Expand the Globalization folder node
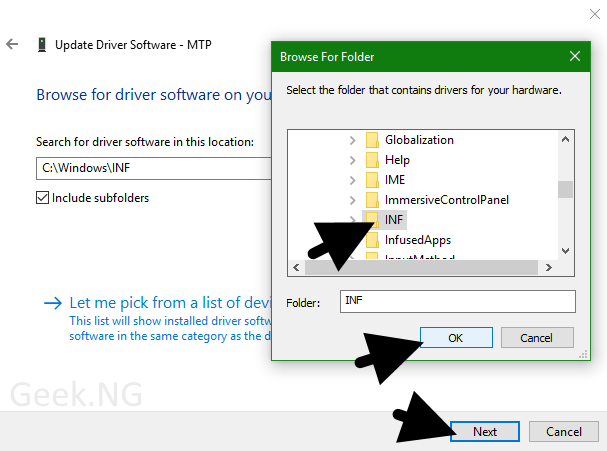The image size is (607, 451). (352, 140)
